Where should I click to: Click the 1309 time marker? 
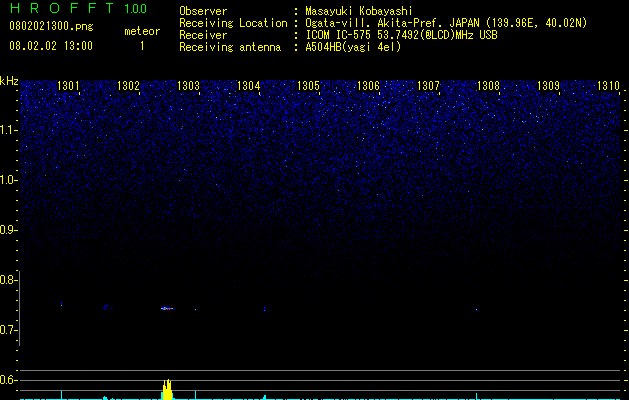coord(548,86)
